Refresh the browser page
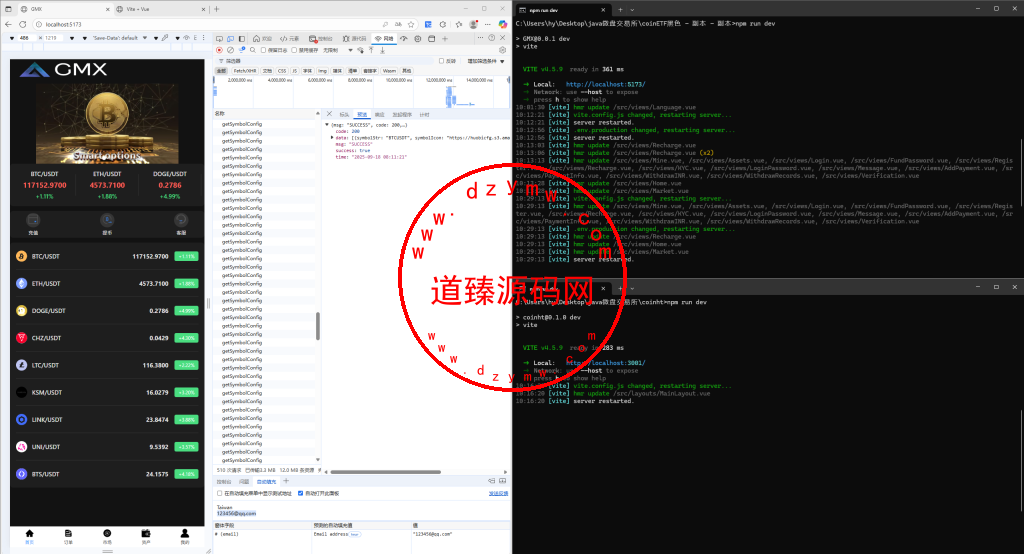 coord(23,24)
